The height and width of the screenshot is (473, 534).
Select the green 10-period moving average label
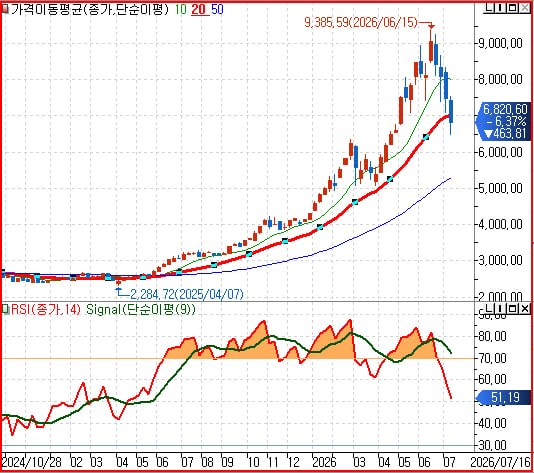pos(180,10)
